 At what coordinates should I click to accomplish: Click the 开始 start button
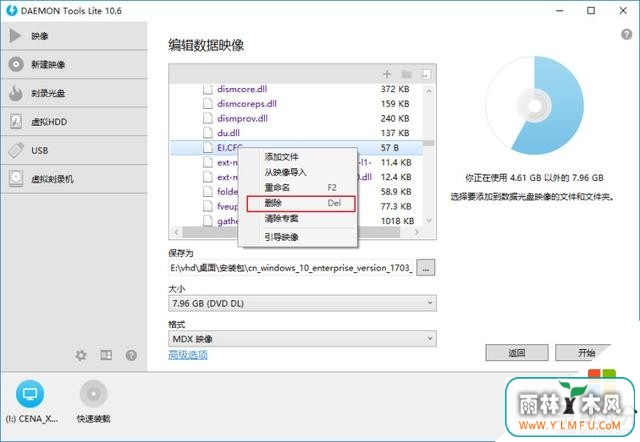[x=586, y=353]
